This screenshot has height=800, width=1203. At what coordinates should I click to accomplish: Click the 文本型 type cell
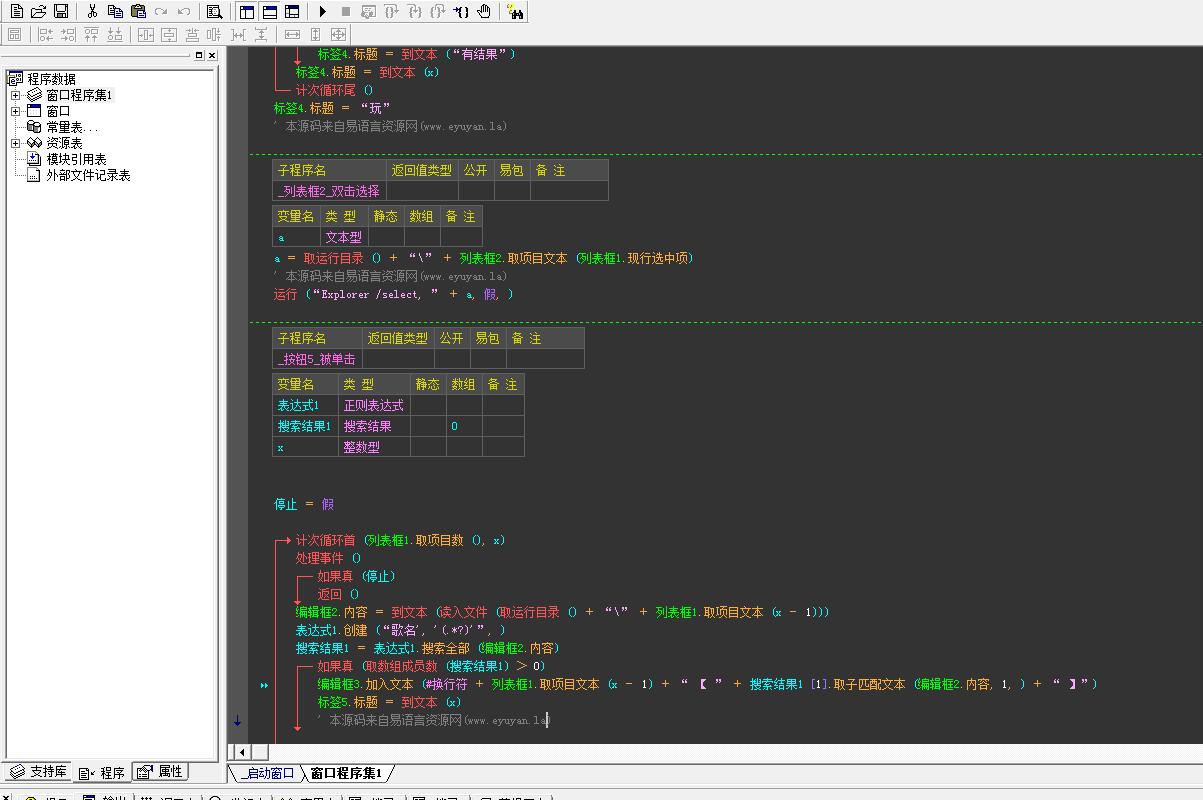click(x=344, y=237)
